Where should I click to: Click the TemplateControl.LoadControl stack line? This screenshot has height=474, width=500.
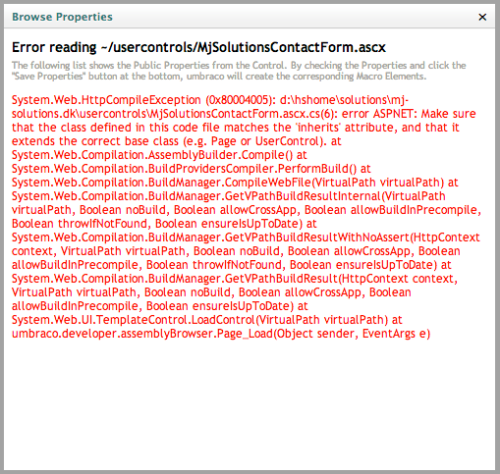207,320
